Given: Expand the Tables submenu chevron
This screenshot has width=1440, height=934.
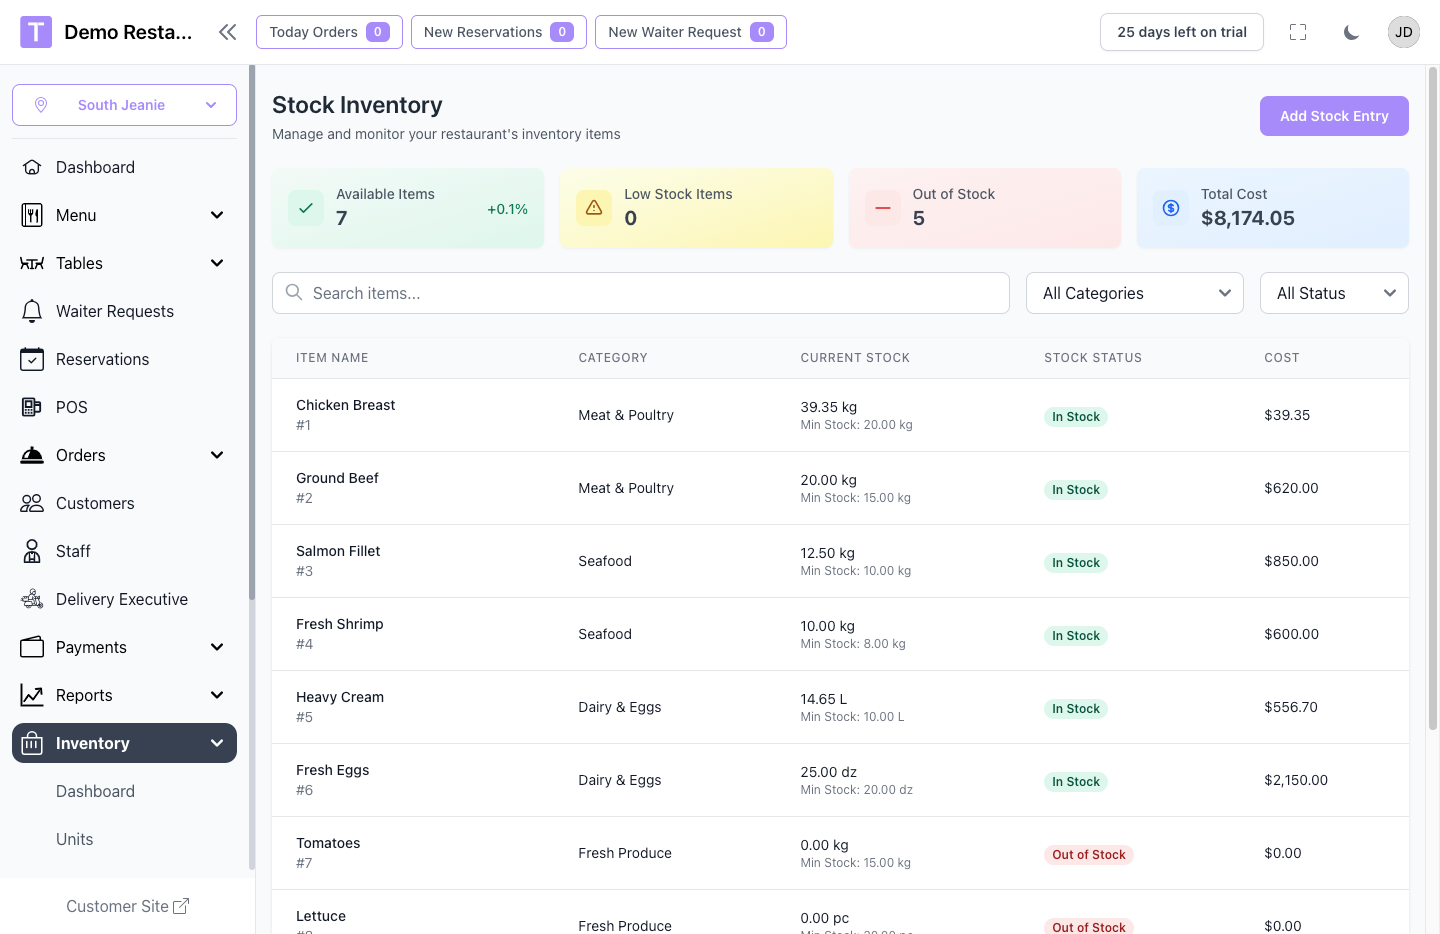Looking at the screenshot, I should (x=217, y=263).
